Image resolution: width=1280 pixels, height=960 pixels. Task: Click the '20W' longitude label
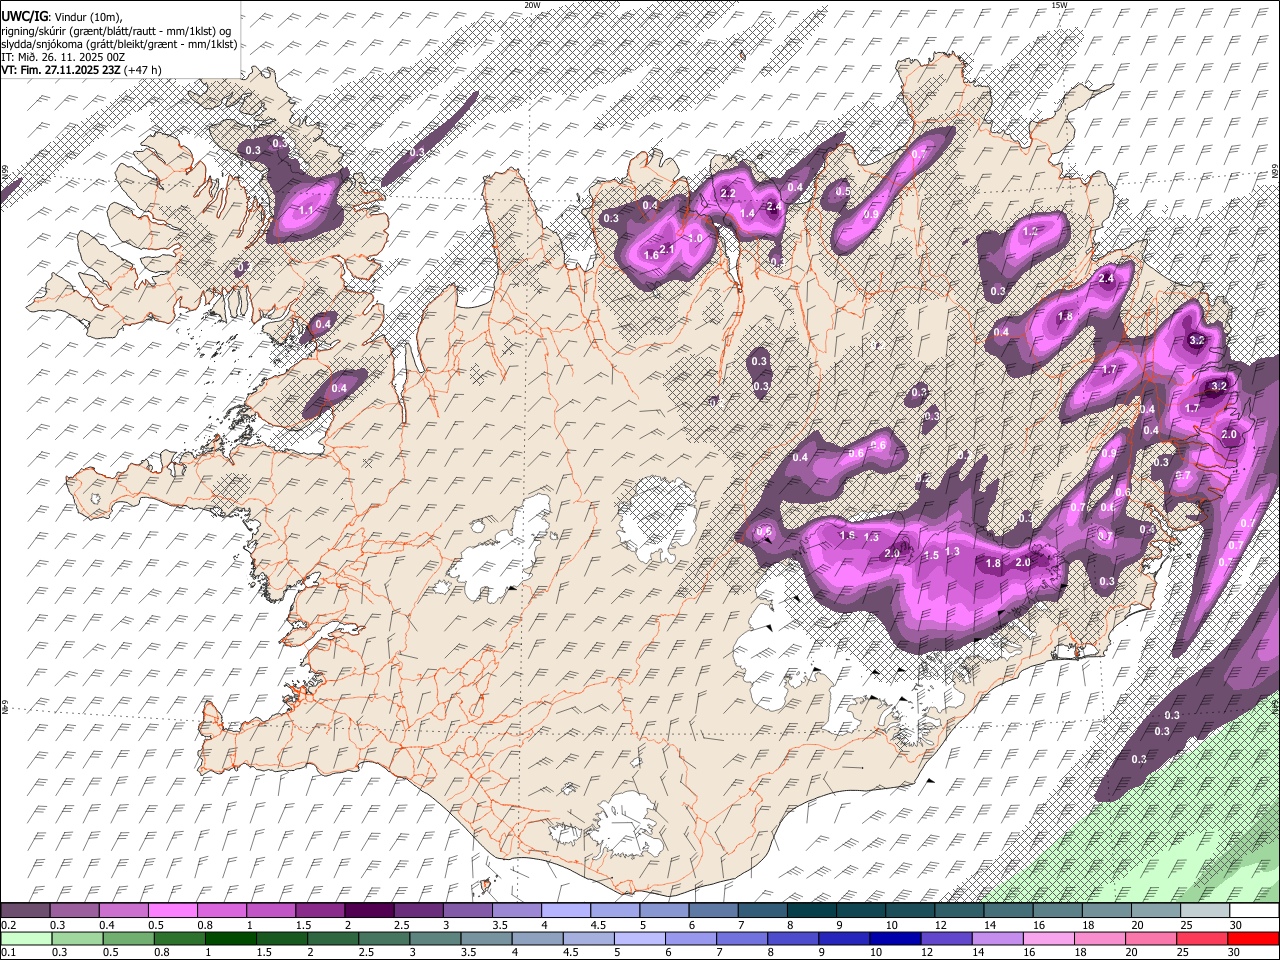532,5
